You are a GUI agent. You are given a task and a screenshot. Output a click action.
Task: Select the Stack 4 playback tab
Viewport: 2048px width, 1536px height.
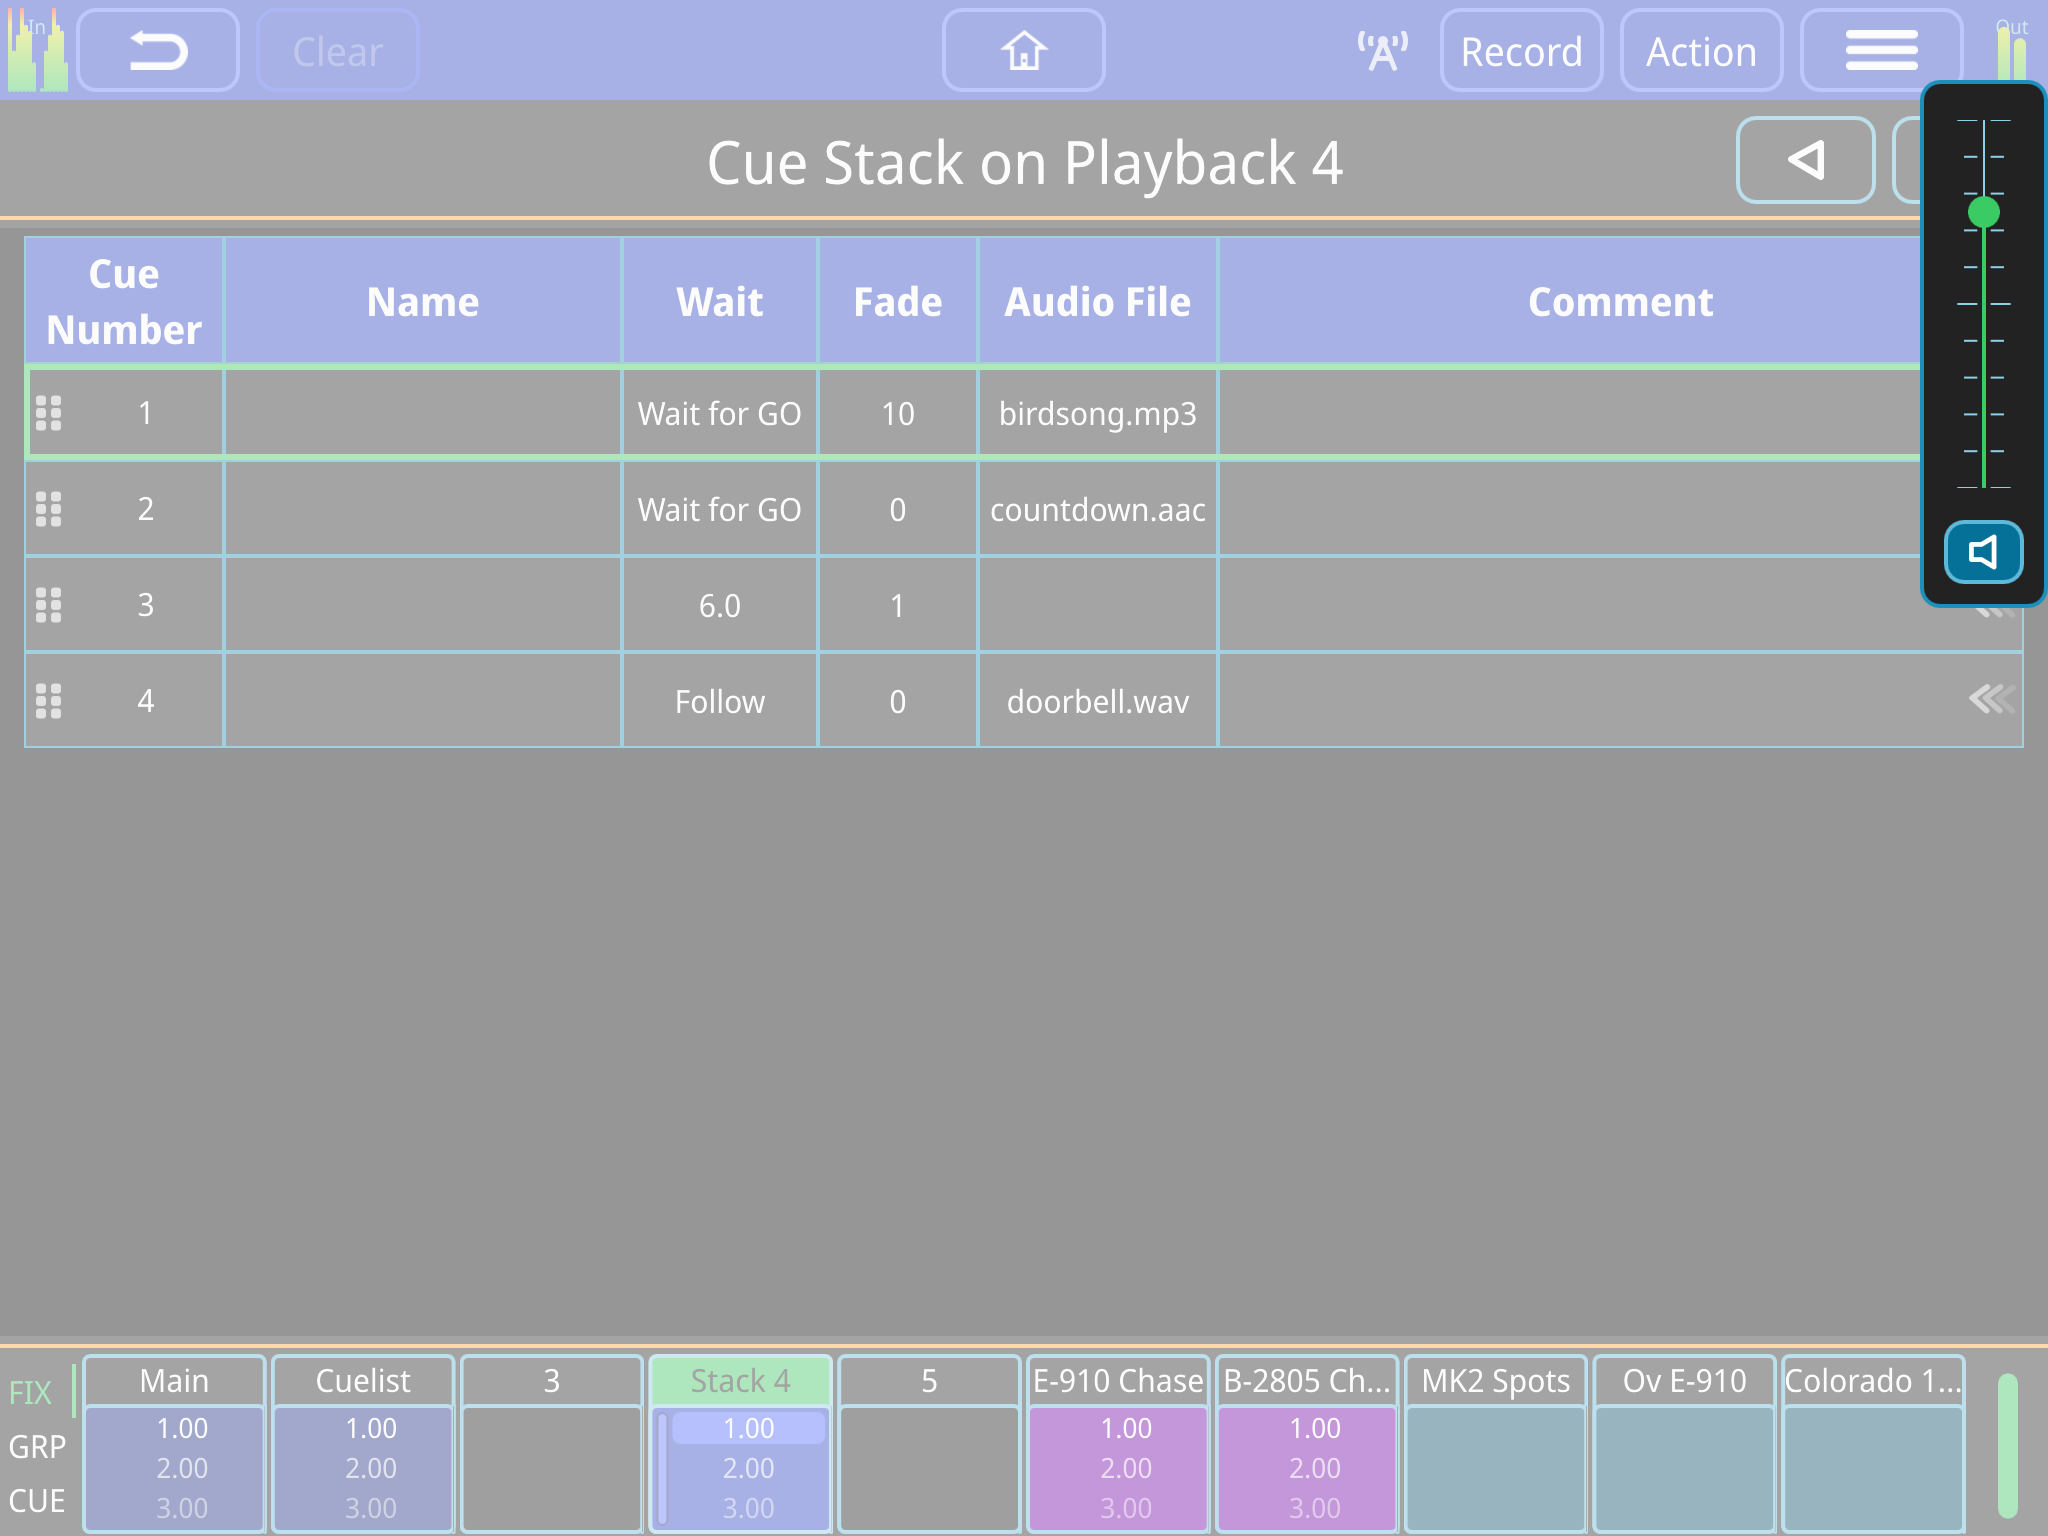click(740, 1381)
